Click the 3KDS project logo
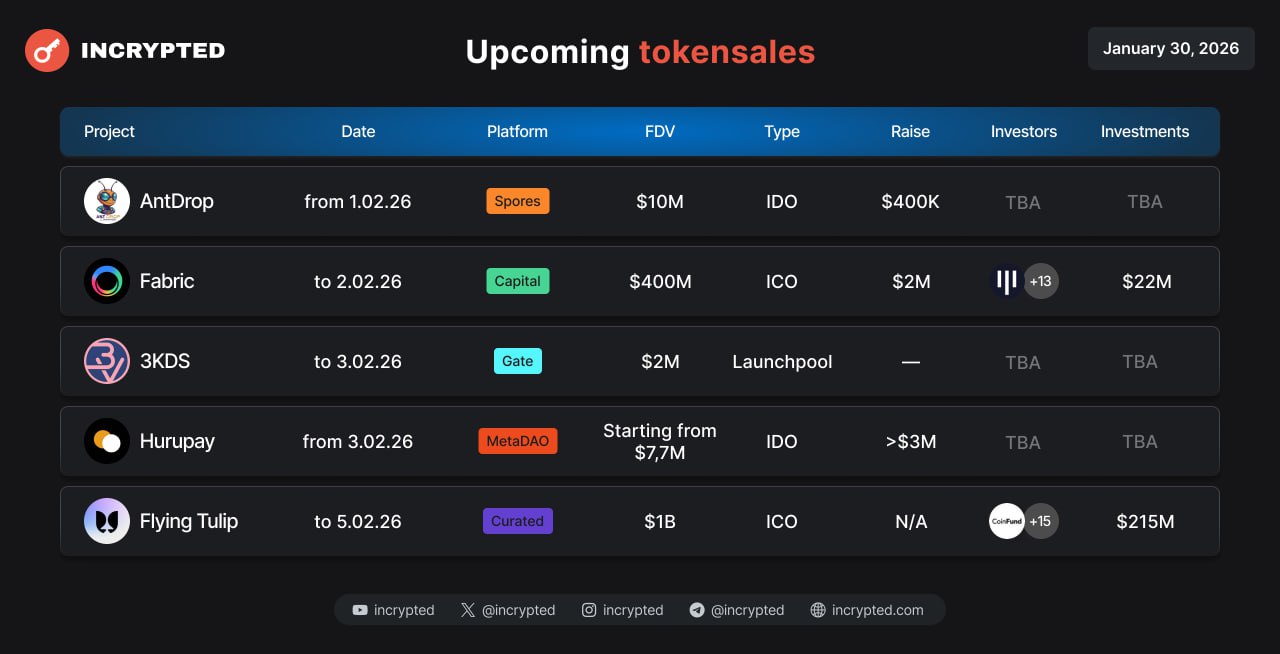This screenshot has height=654, width=1280. (107, 361)
